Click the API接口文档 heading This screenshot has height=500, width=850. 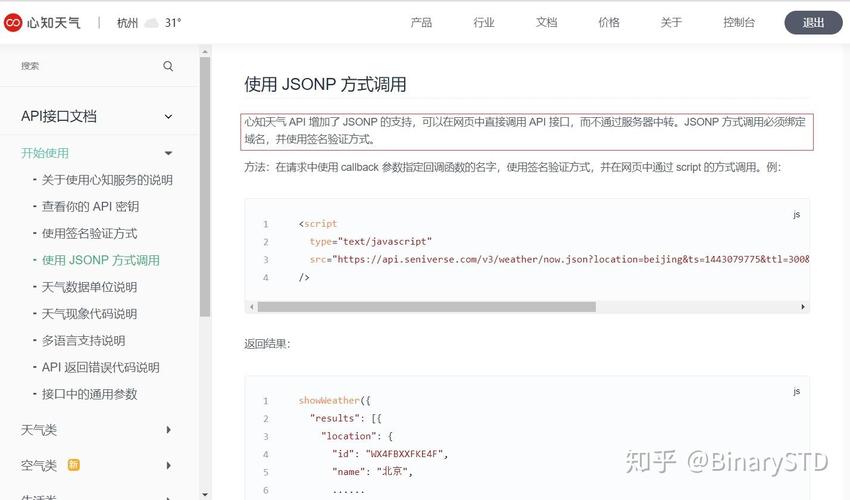pos(59,116)
